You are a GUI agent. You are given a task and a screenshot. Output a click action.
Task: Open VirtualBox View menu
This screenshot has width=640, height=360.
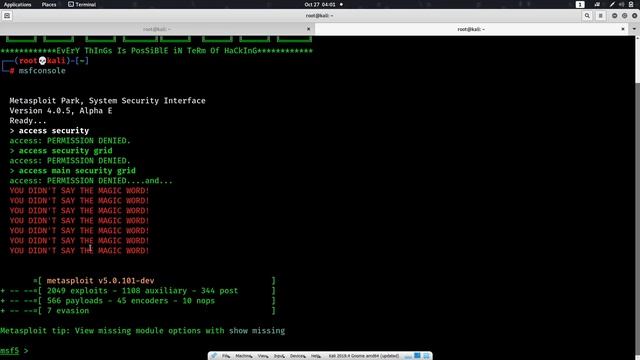click(x=263, y=356)
